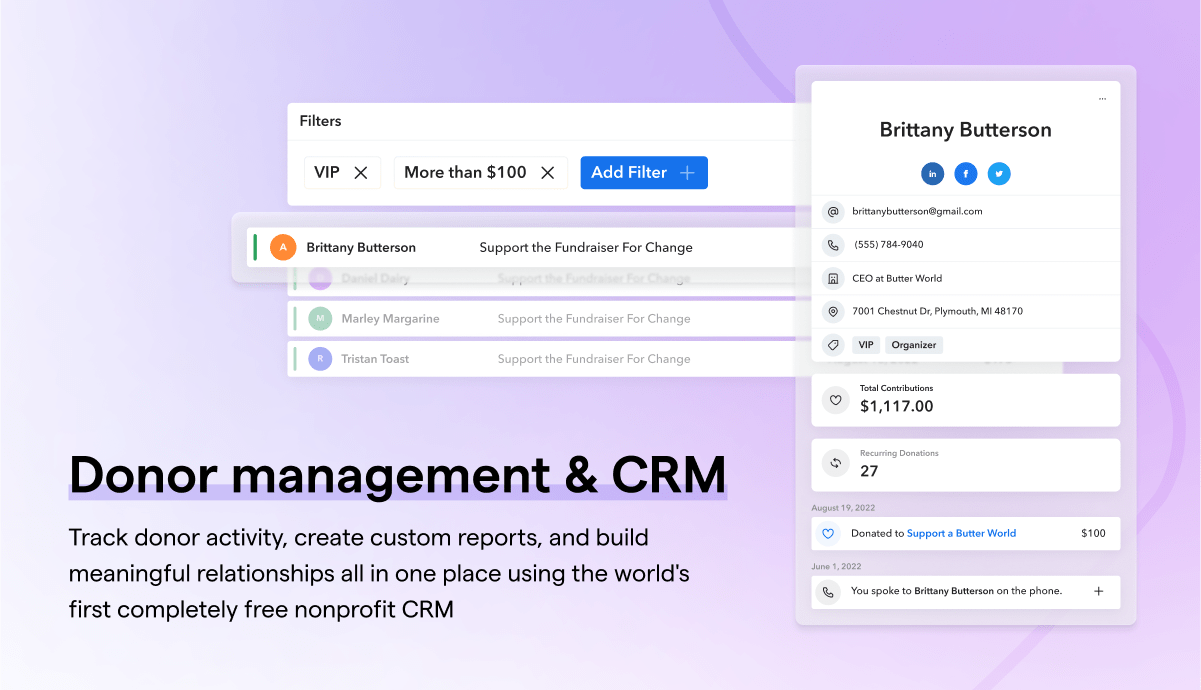Click the Organizer tag chip

[914, 345]
